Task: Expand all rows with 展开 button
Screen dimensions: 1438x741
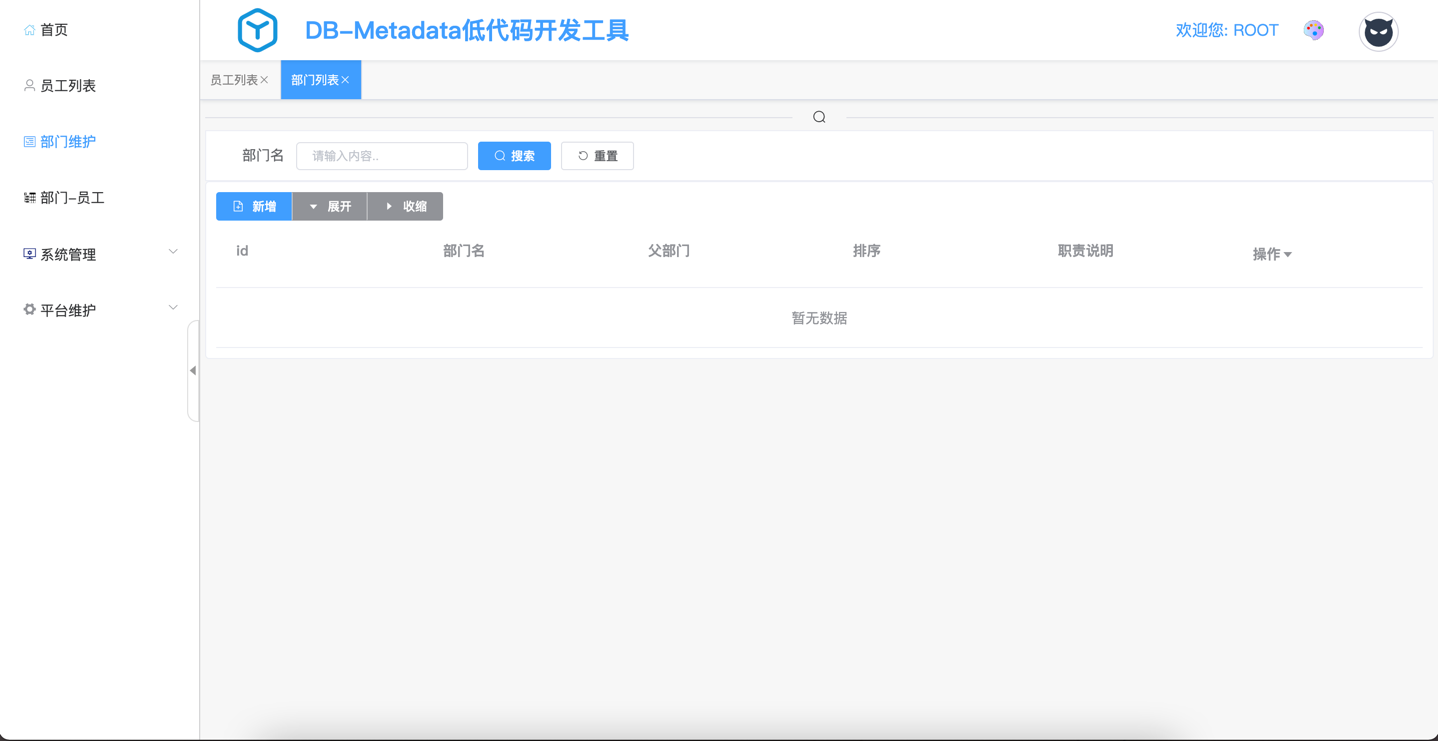Action: tap(330, 206)
